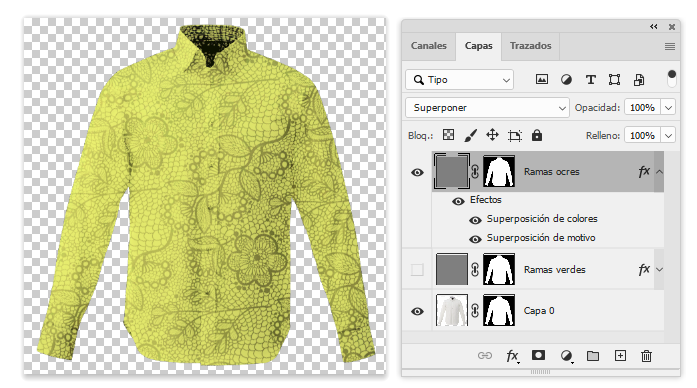Open the Trazados tab
The height and width of the screenshot is (388, 697).
[530, 46]
